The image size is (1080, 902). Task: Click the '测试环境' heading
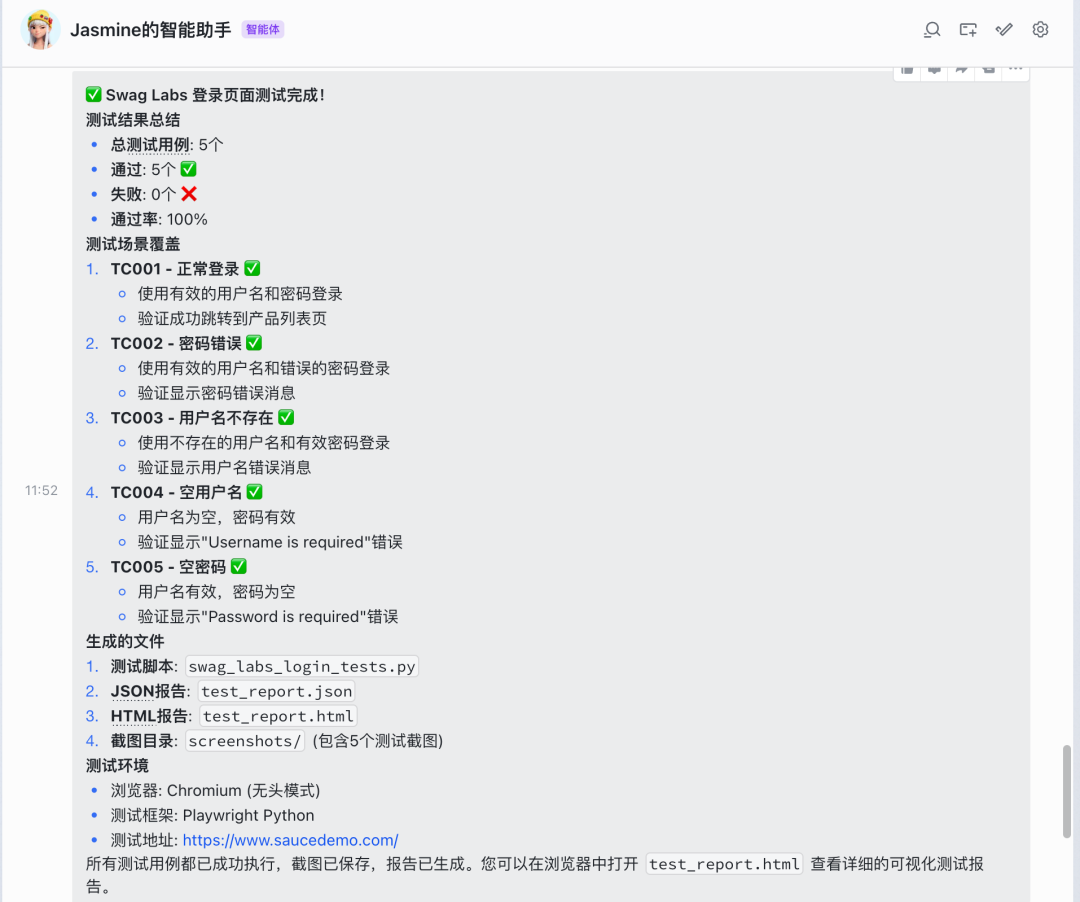pyautogui.click(x=117, y=766)
